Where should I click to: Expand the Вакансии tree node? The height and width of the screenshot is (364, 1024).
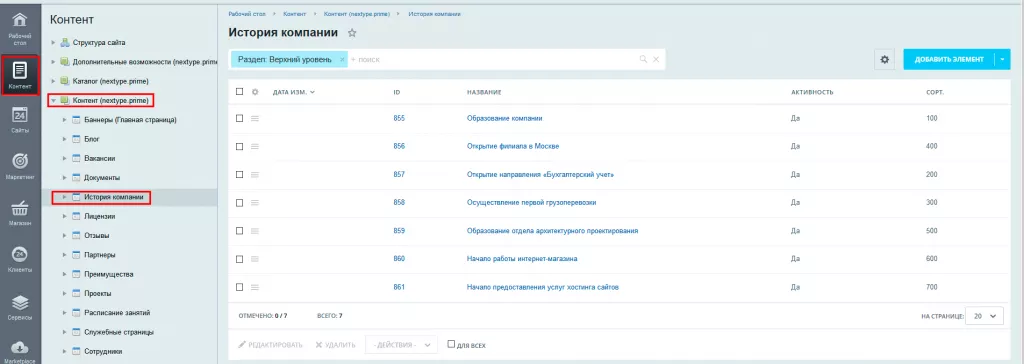pyautogui.click(x=64, y=159)
